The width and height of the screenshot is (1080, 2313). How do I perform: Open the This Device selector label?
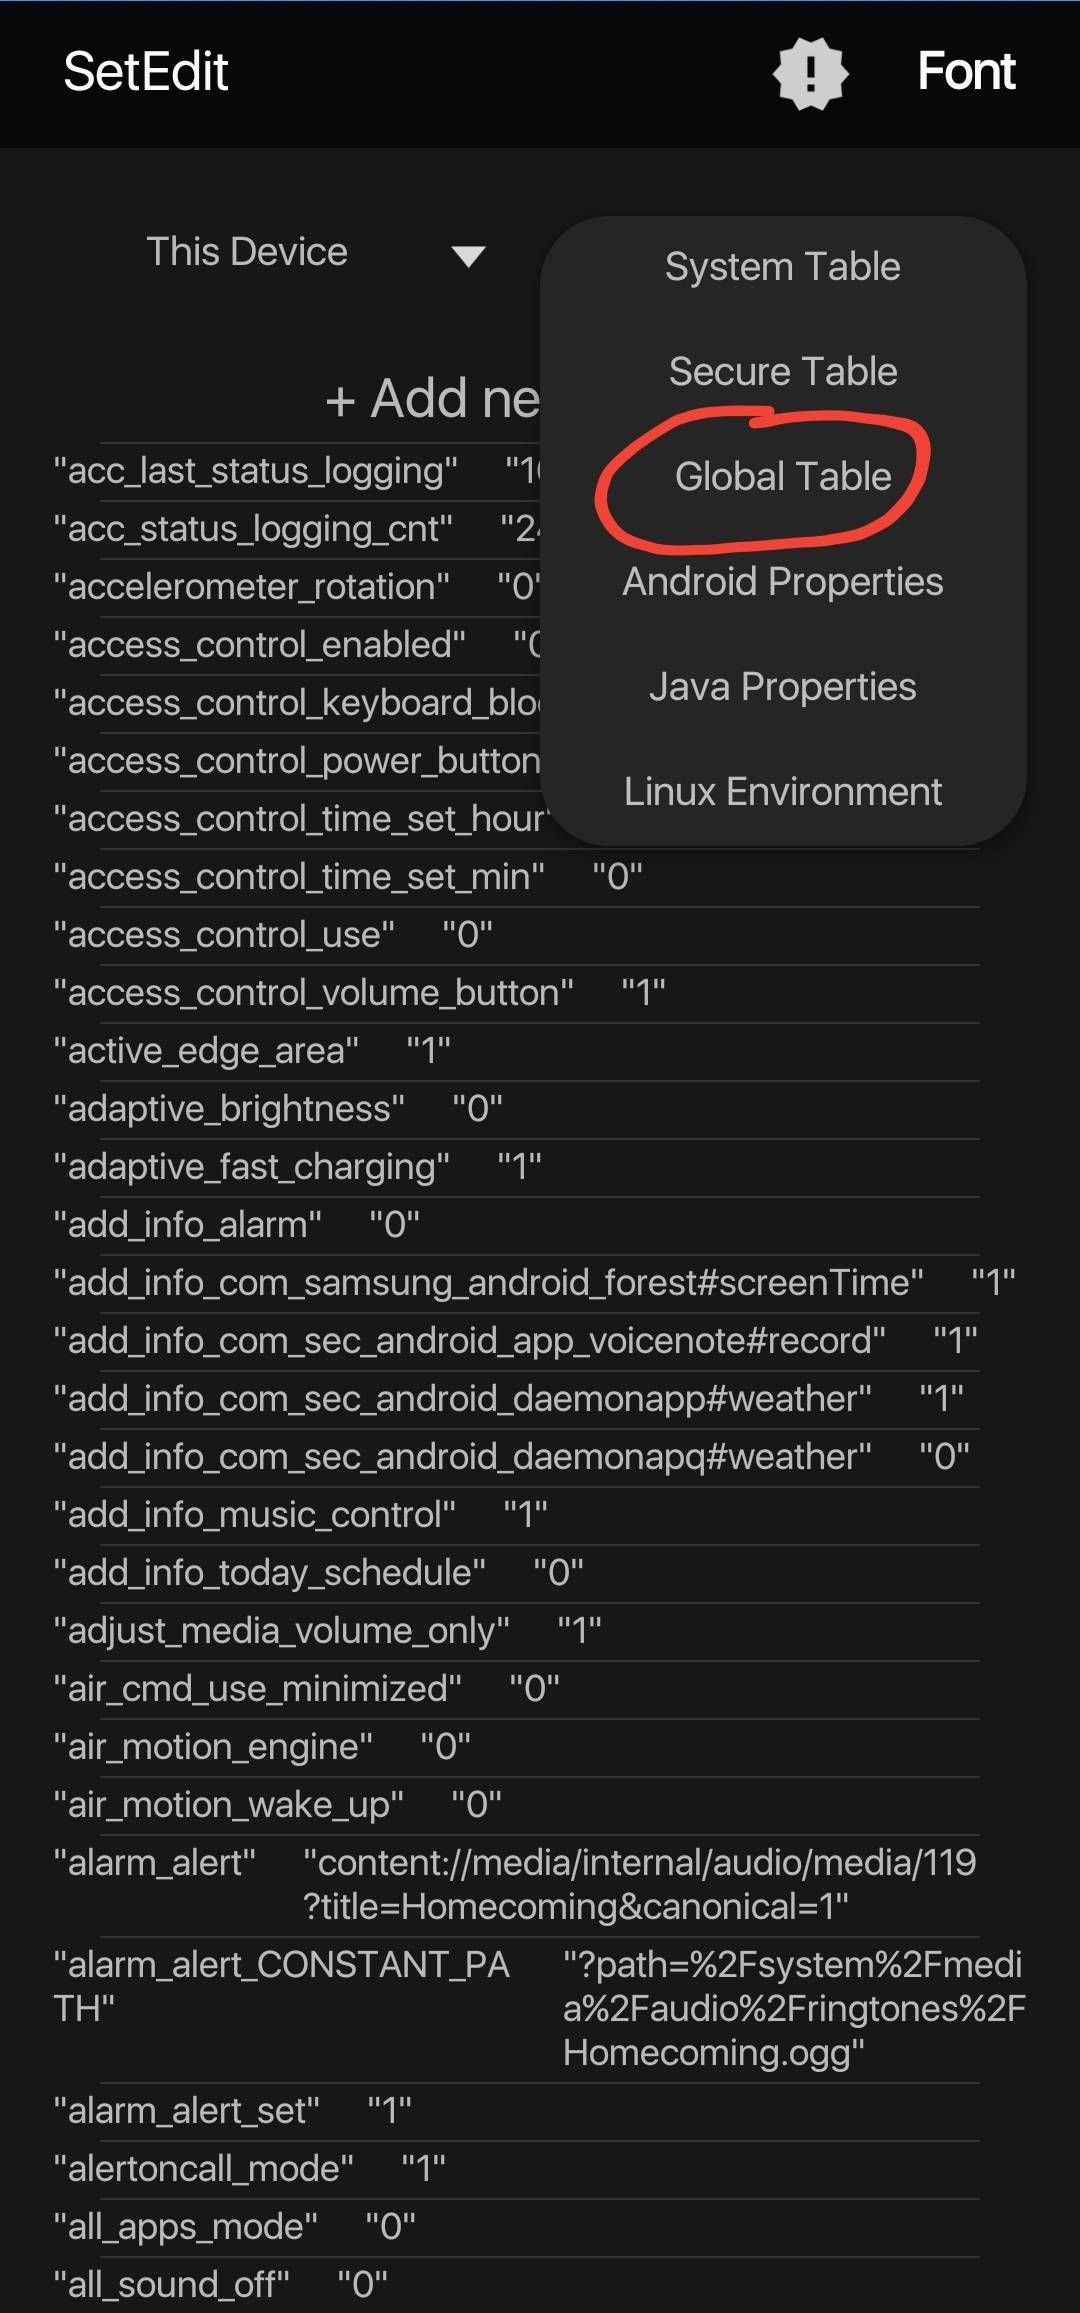tap(247, 252)
